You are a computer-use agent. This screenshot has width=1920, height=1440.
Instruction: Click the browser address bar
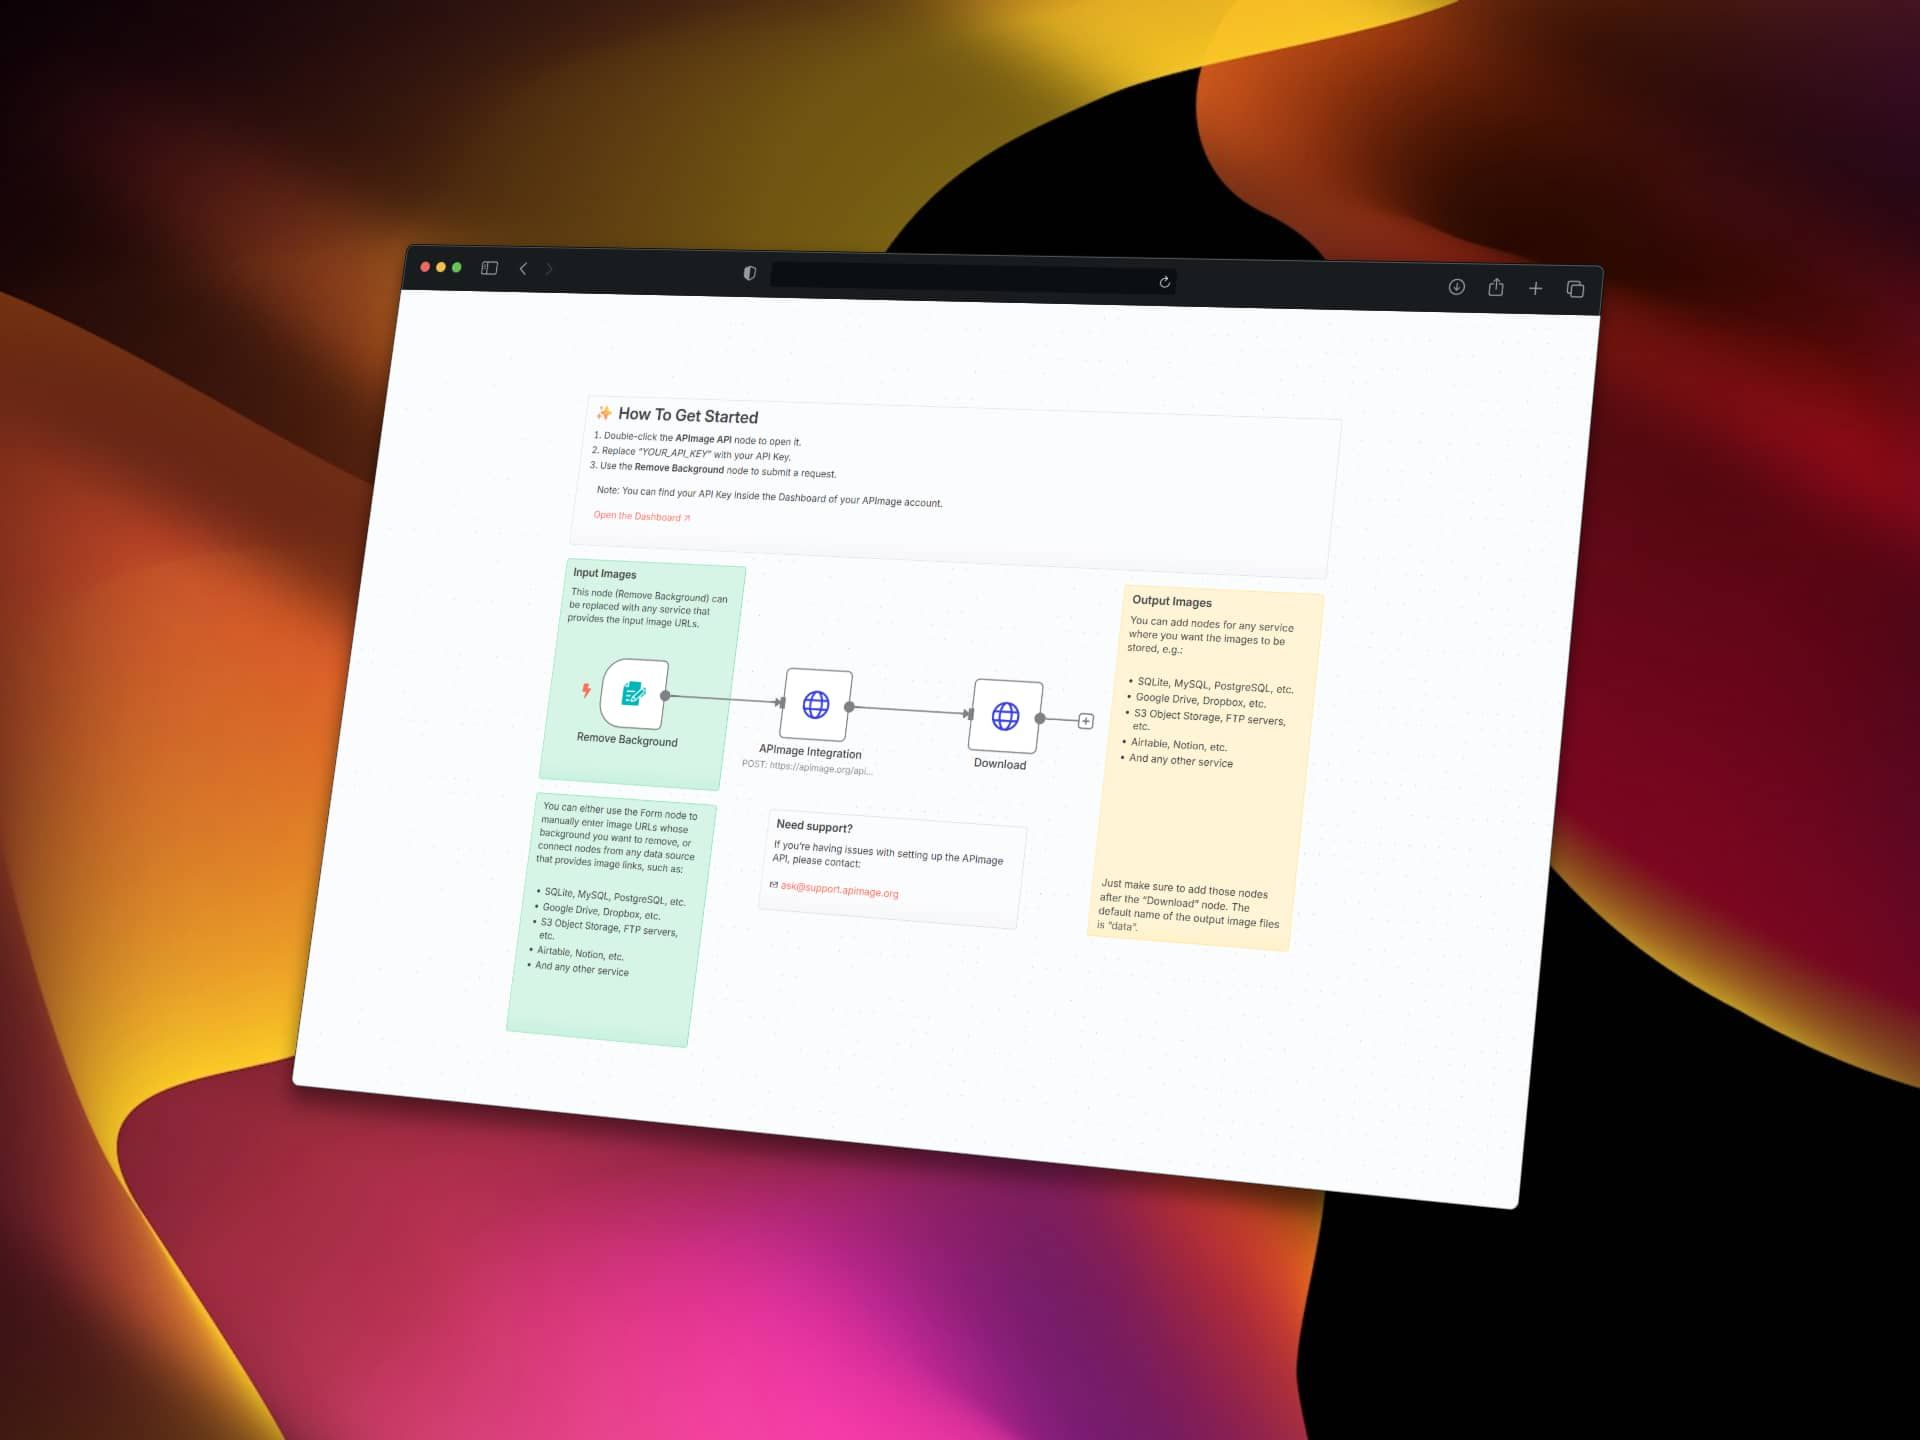tap(972, 278)
